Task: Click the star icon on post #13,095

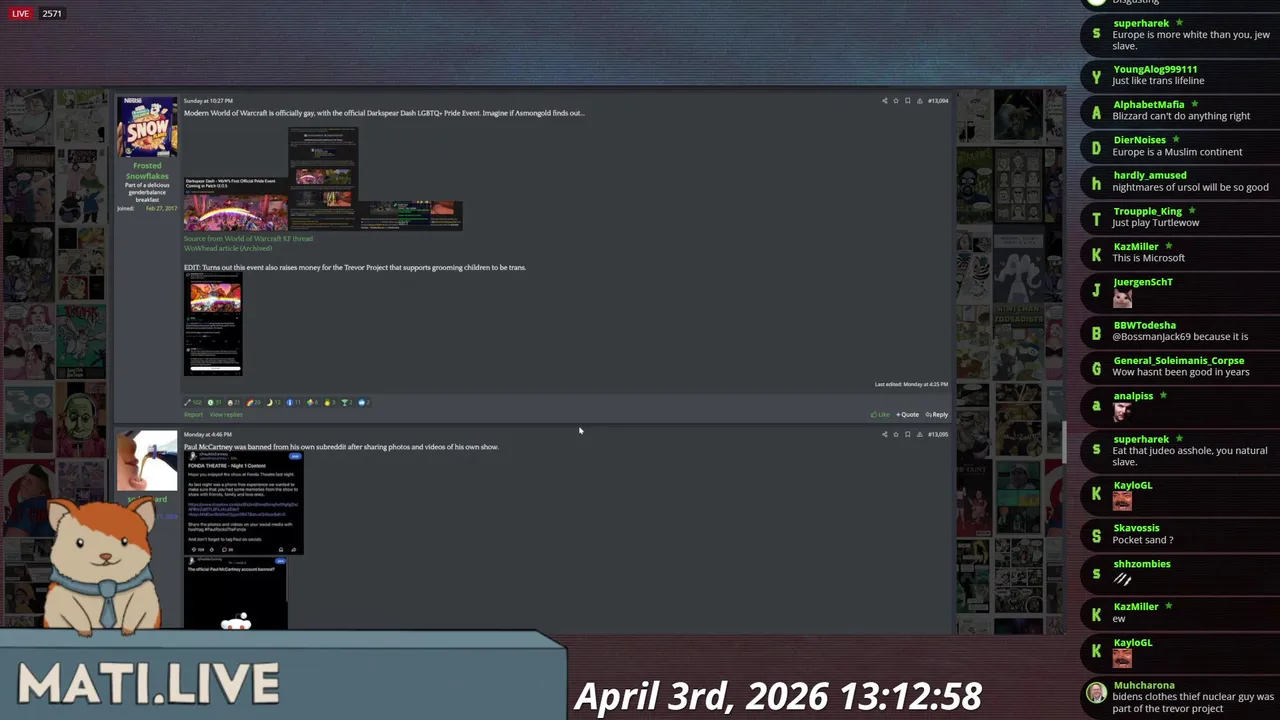Action: click(896, 435)
